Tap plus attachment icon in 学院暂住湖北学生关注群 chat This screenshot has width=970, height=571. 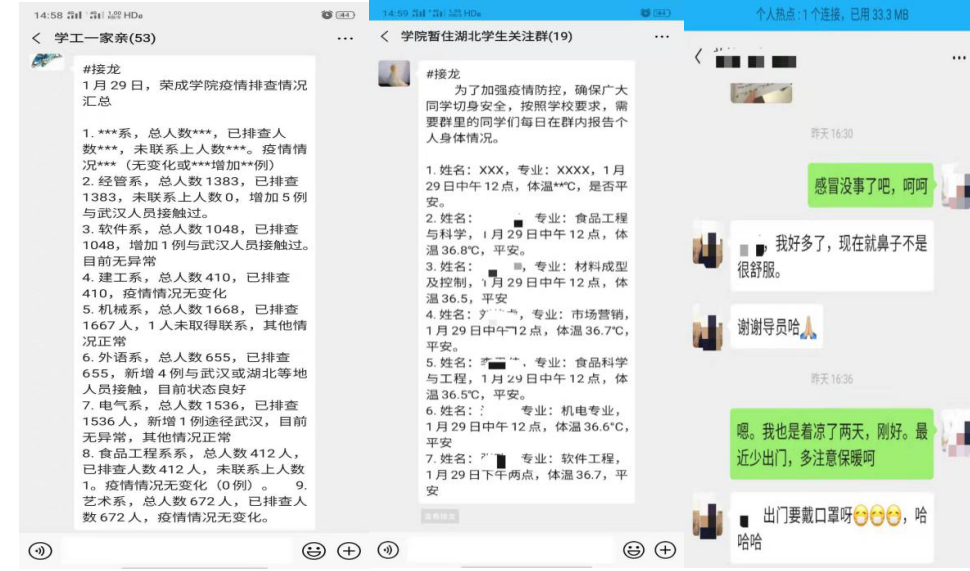coord(664,550)
